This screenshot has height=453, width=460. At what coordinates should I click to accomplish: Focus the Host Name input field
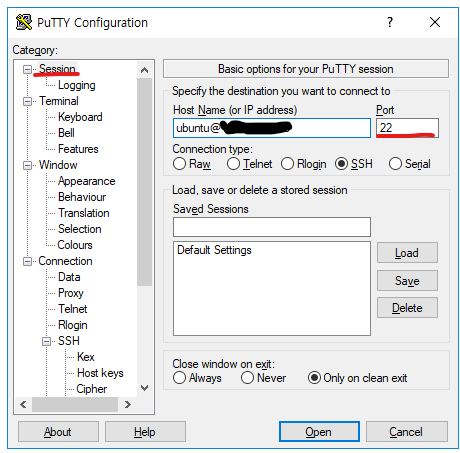pyautogui.click(x=272, y=128)
